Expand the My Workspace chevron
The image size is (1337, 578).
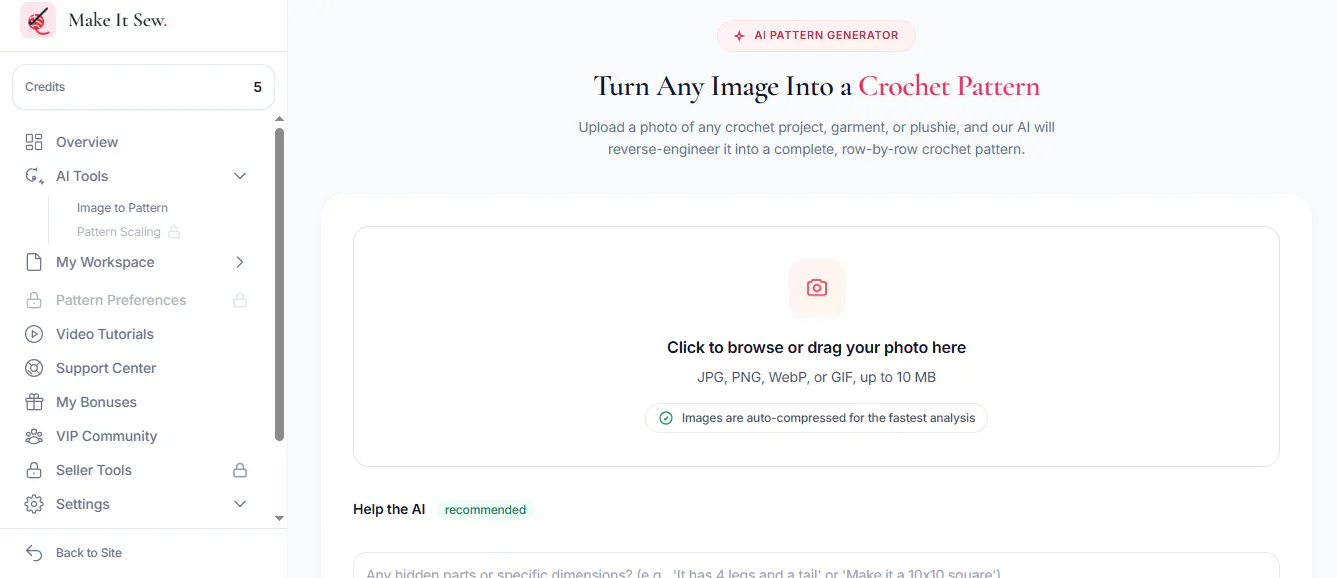point(240,262)
